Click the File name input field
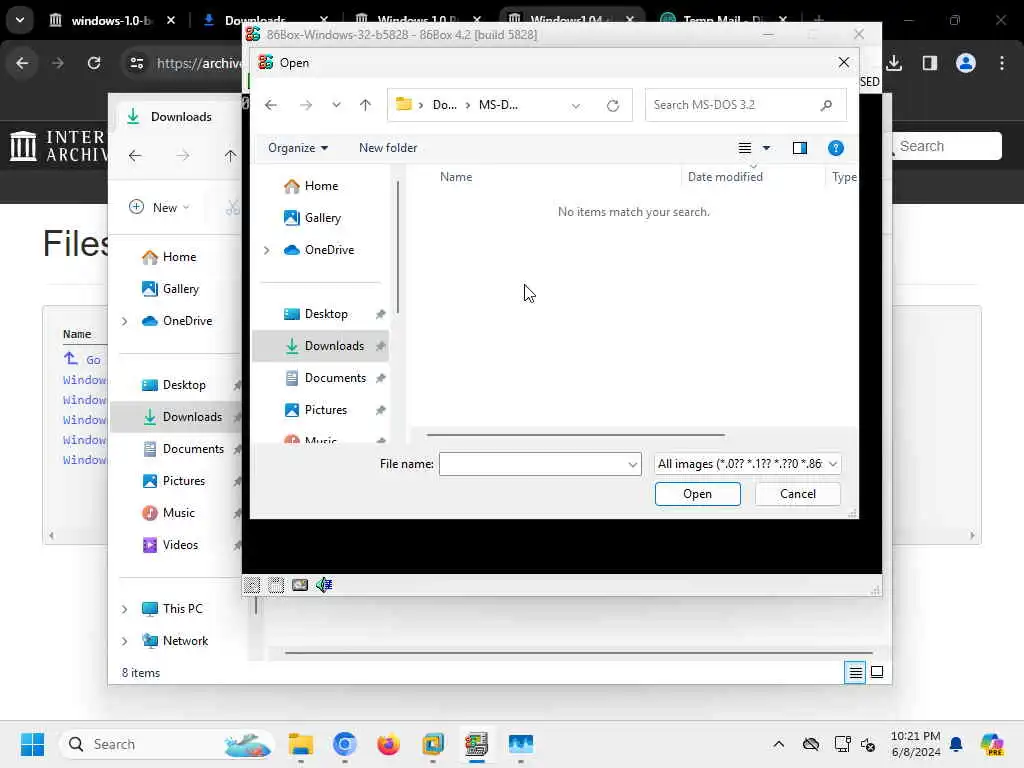Viewport: 1024px width, 768px height. (533, 464)
